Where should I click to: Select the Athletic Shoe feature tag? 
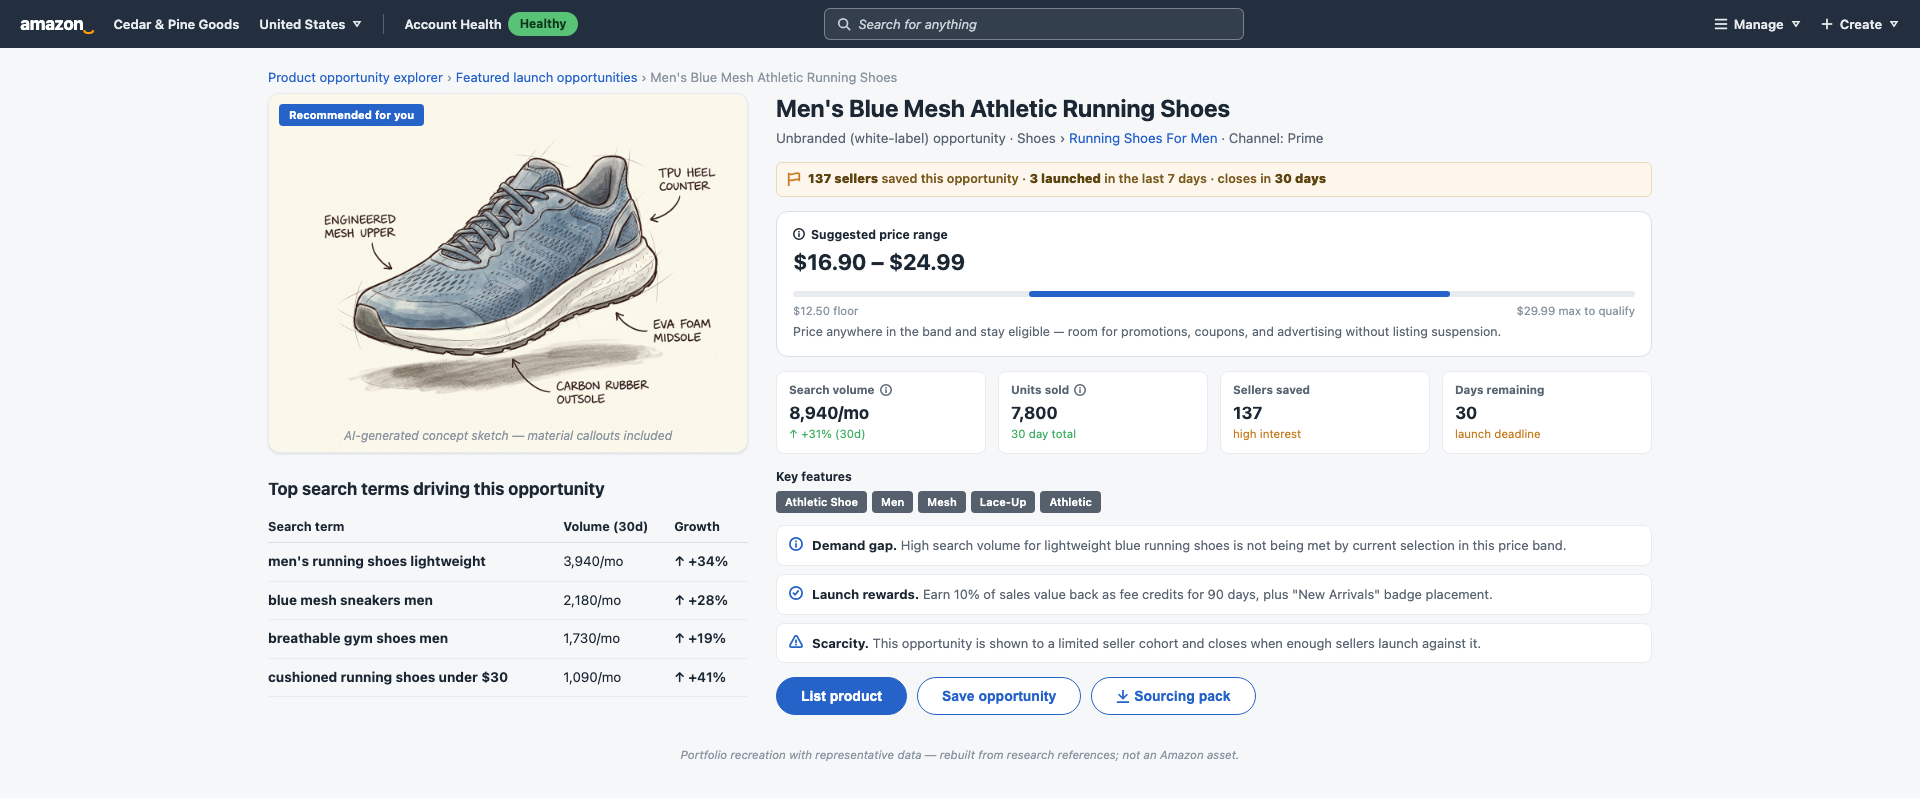(821, 502)
